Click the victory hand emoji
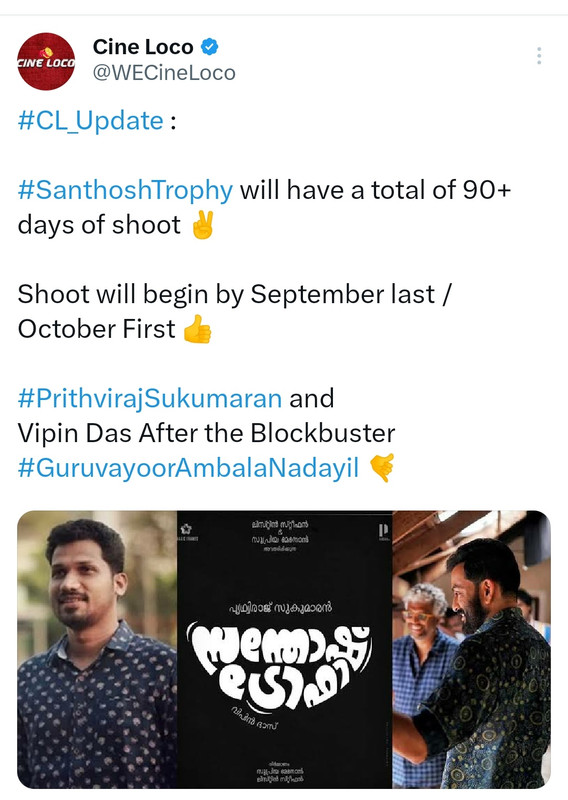Viewport: 568px width, 800px height. click(x=203, y=225)
